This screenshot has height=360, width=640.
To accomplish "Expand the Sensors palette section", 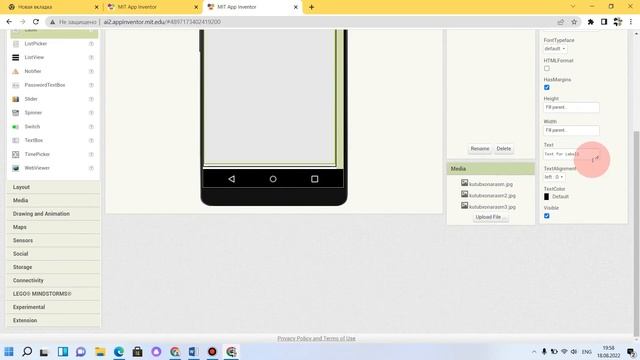I will click(53, 240).
